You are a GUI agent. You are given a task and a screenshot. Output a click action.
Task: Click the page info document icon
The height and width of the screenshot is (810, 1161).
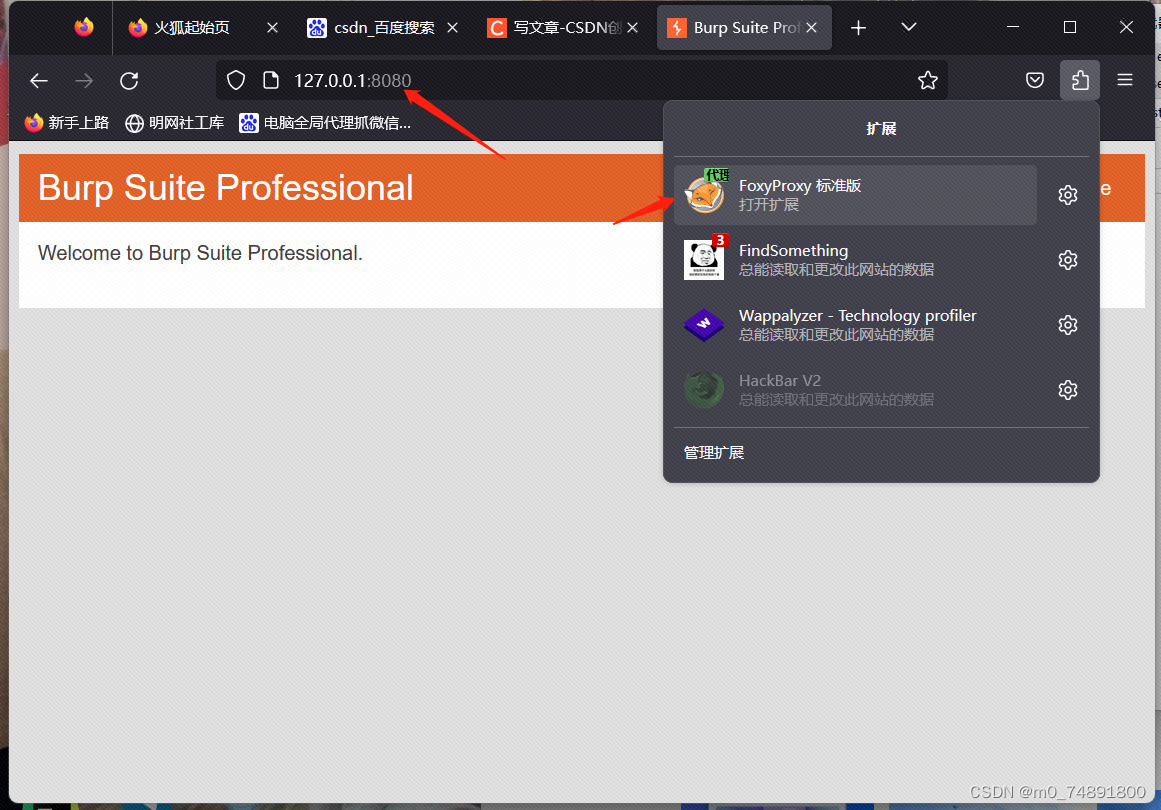(x=271, y=80)
